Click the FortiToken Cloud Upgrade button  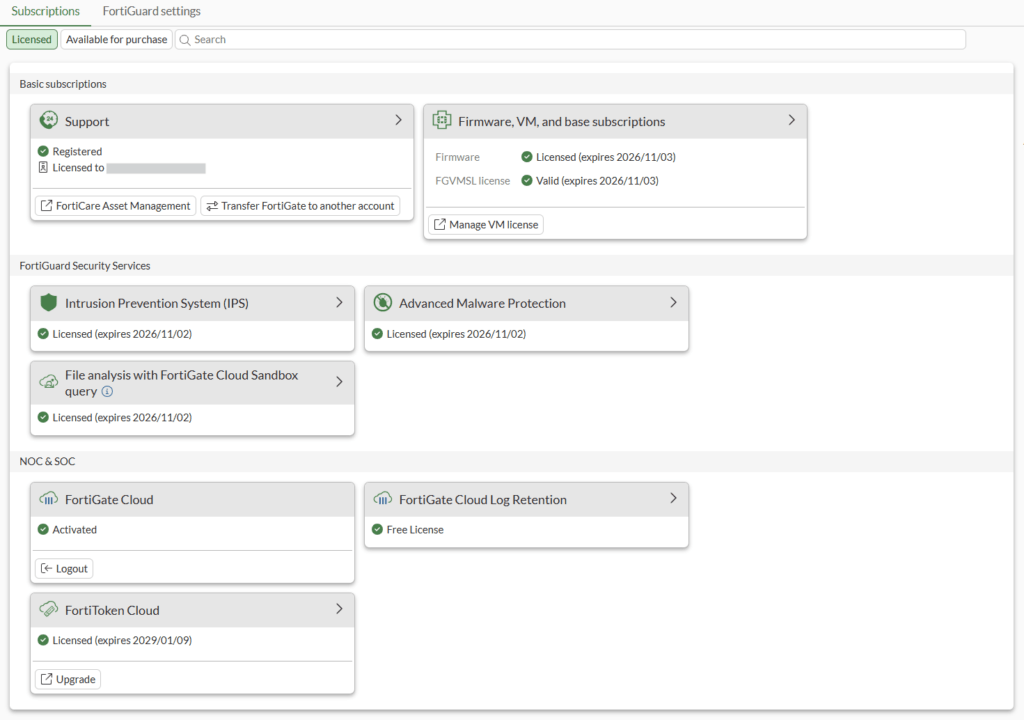click(68, 679)
